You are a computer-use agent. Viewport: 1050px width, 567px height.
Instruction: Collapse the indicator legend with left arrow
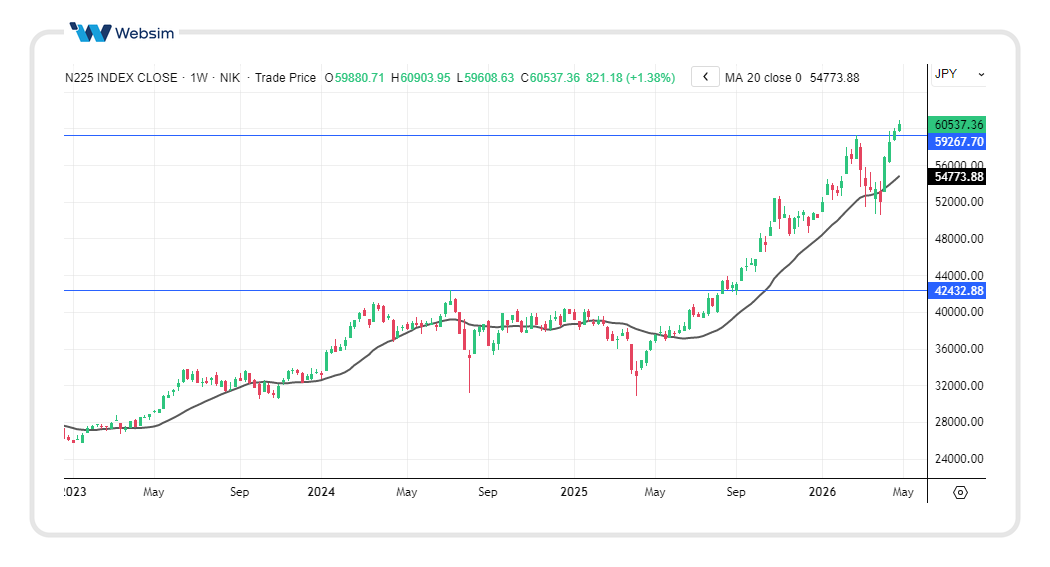[705, 77]
